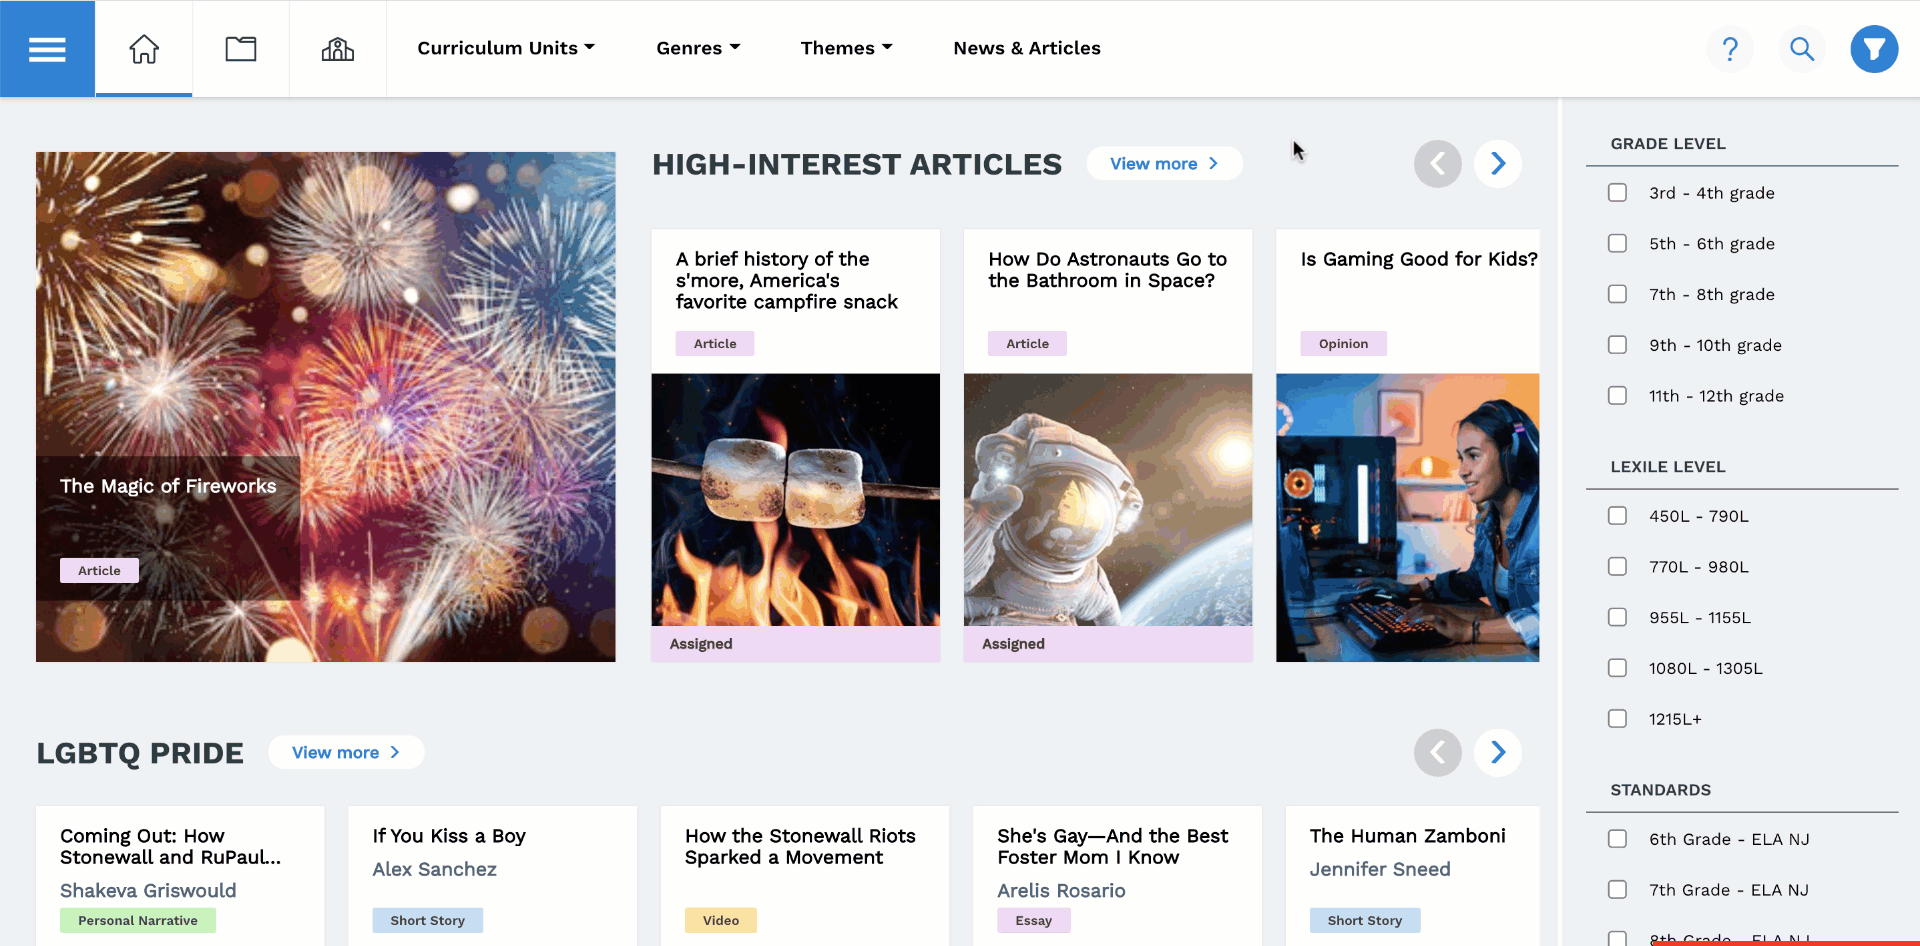Click the gamer girl image
Screen dimensions: 1920x946
point(1408,517)
